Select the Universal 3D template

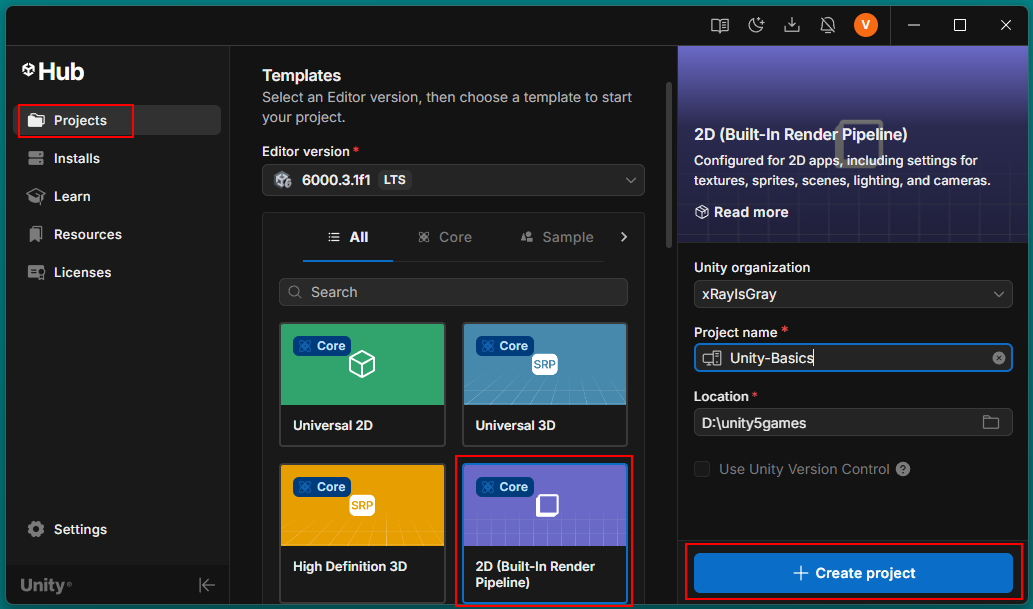(x=544, y=384)
